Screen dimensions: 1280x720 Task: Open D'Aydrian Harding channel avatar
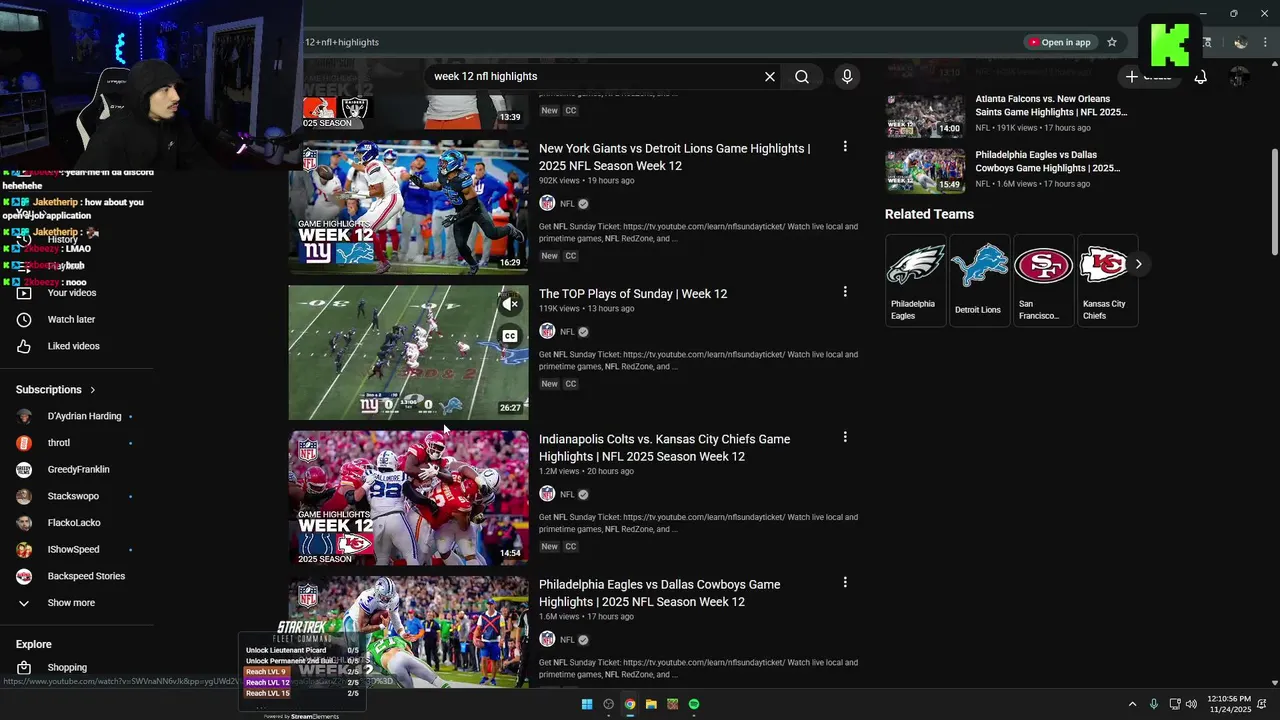[24, 416]
